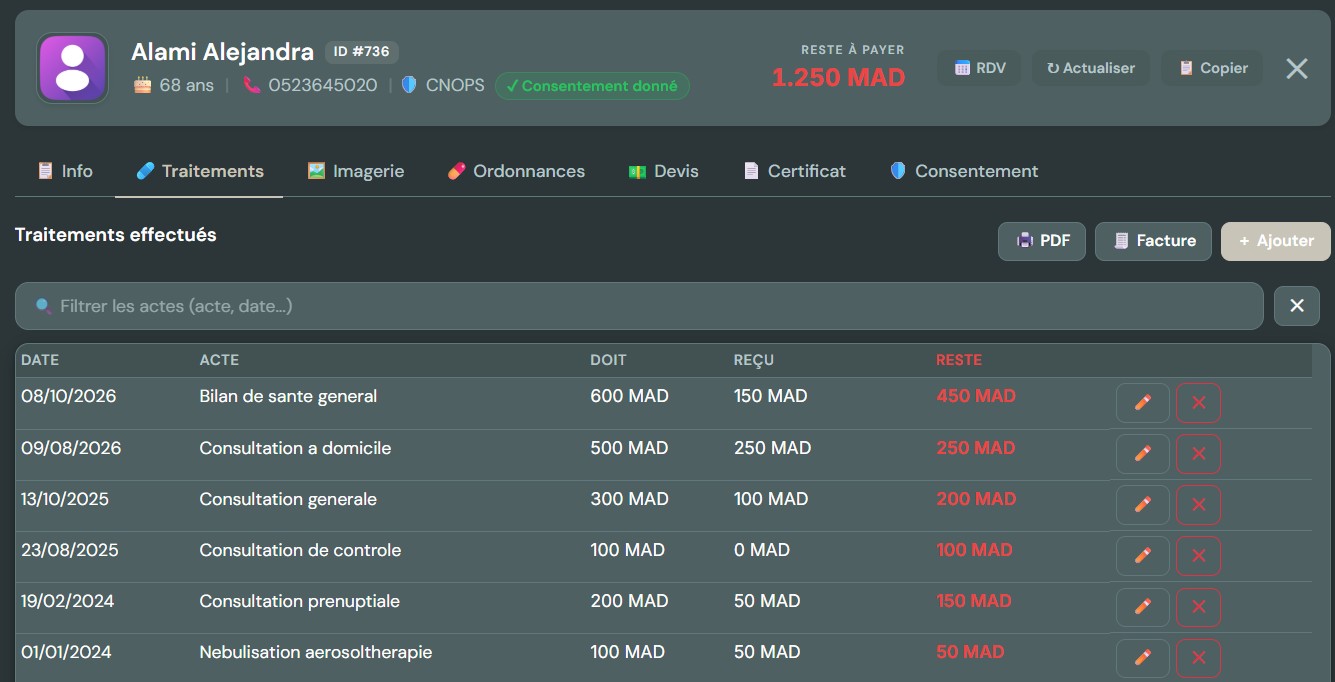Open the Imagerie tab
The image size is (1335, 682).
[x=356, y=171]
